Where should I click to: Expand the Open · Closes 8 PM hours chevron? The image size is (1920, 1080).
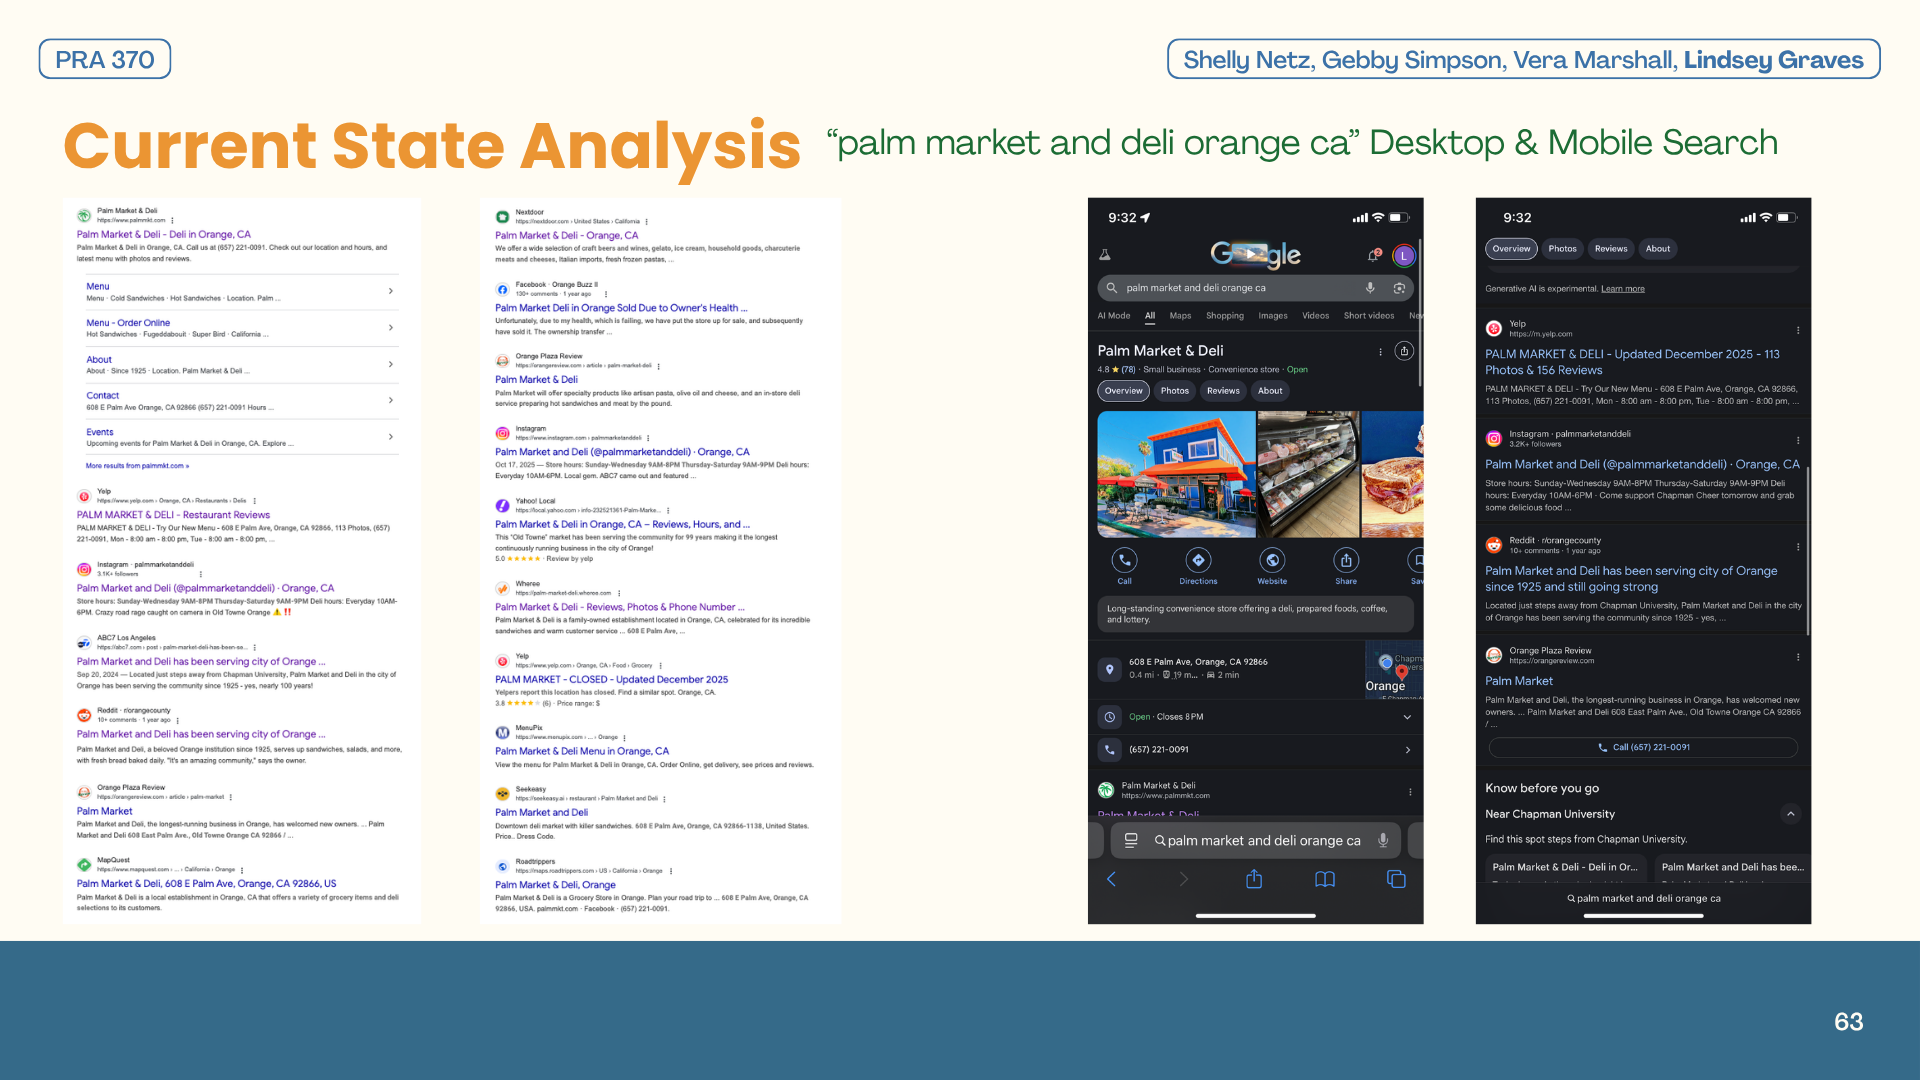pyautogui.click(x=1407, y=717)
